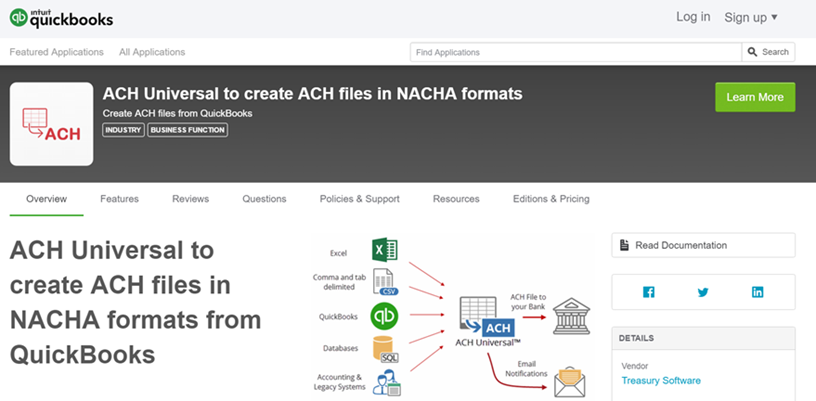Focus the Find Applications search field
This screenshot has width=816, height=401.
coord(576,52)
